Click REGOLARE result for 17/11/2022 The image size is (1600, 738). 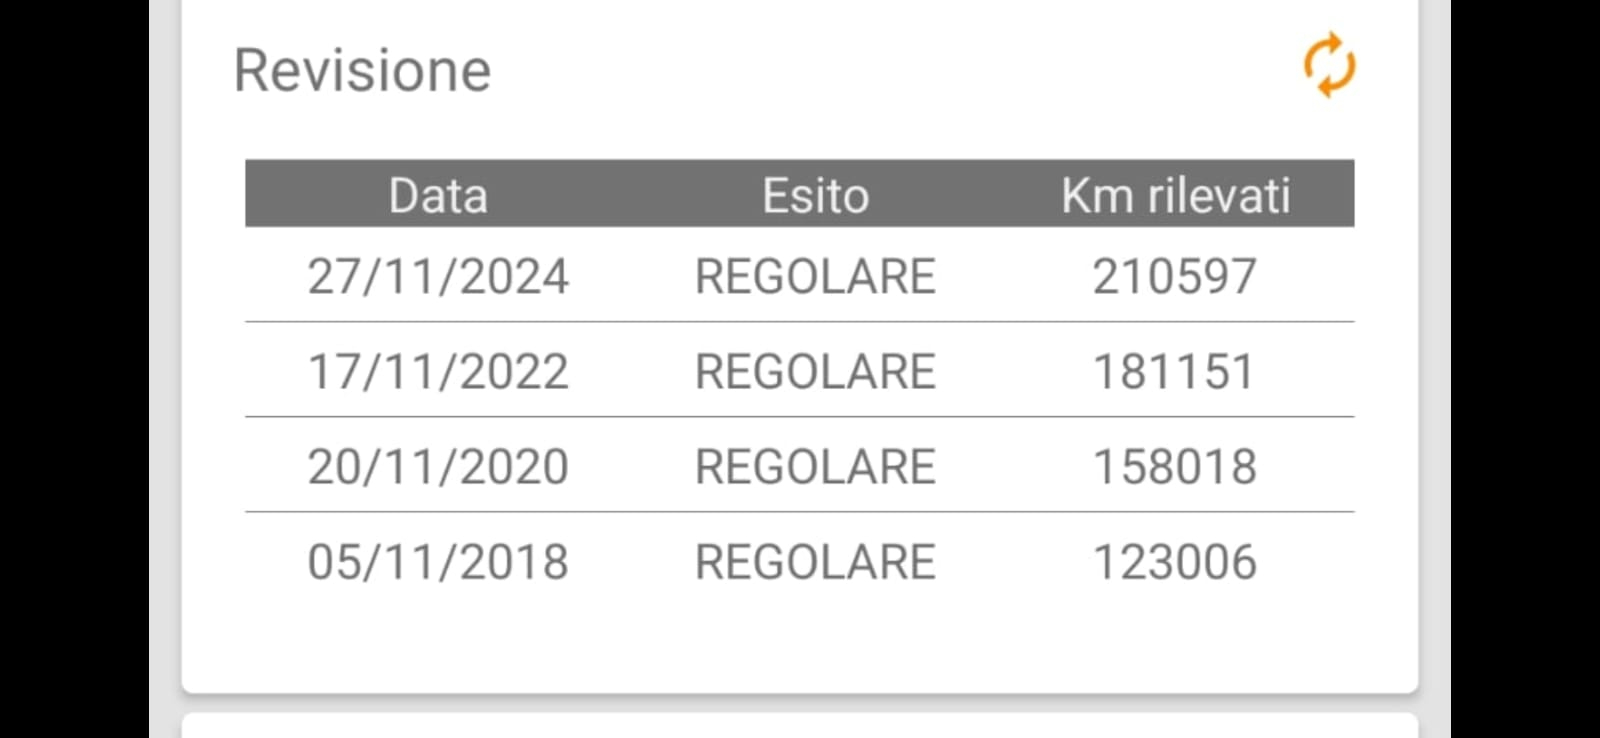pyautogui.click(x=815, y=372)
